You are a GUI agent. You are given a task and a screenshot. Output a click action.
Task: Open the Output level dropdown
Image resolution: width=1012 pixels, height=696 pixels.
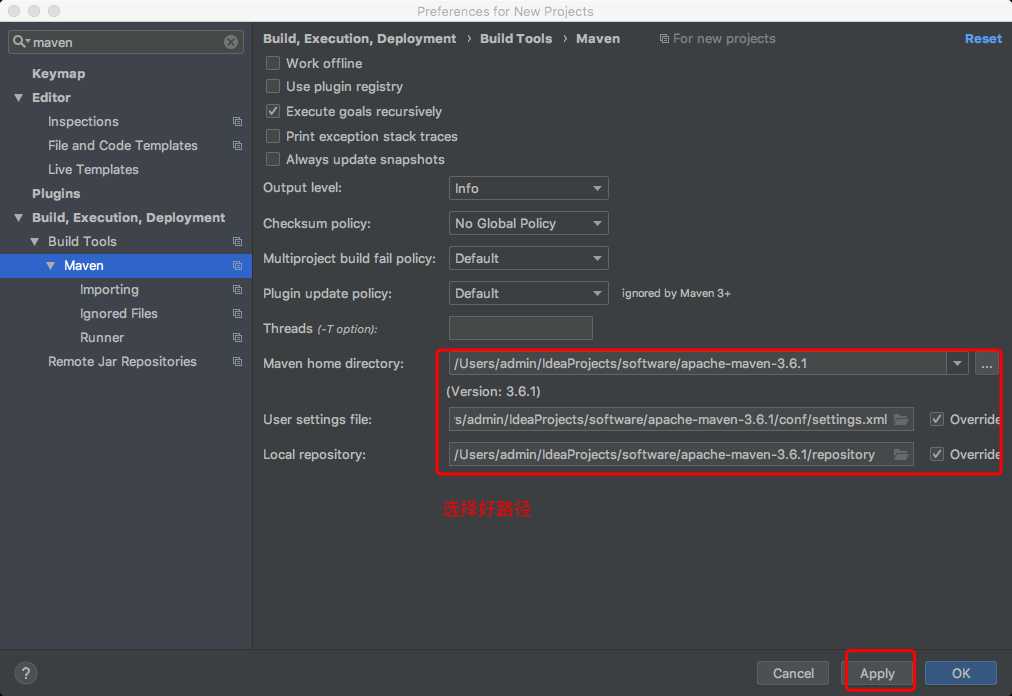coord(529,189)
